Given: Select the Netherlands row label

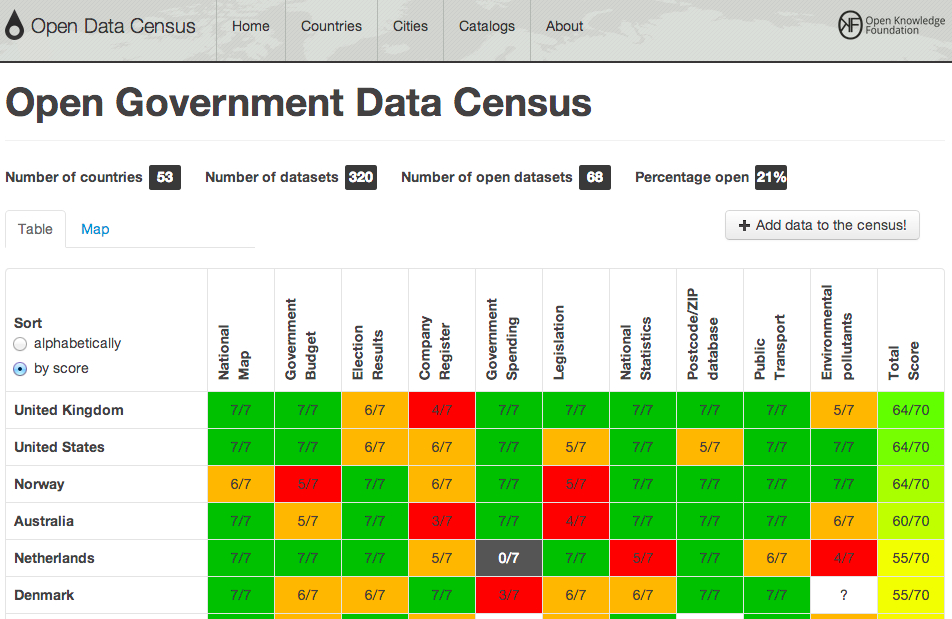Looking at the screenshot, I should pos(54,558).
